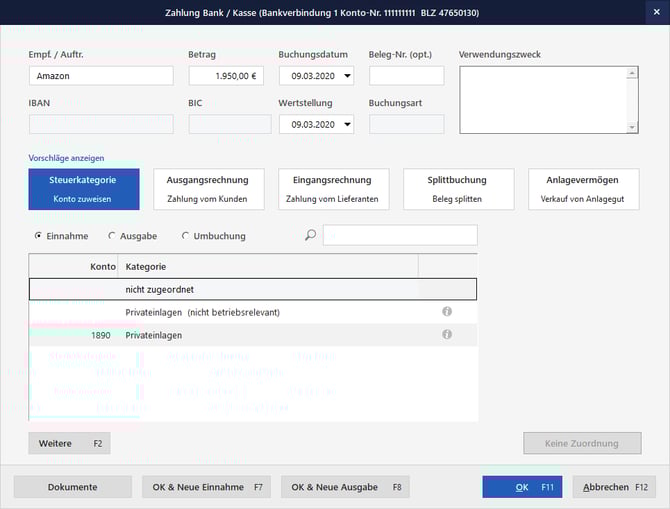Click the Kategorie column header
670x509 pixels.
point(268,266)
